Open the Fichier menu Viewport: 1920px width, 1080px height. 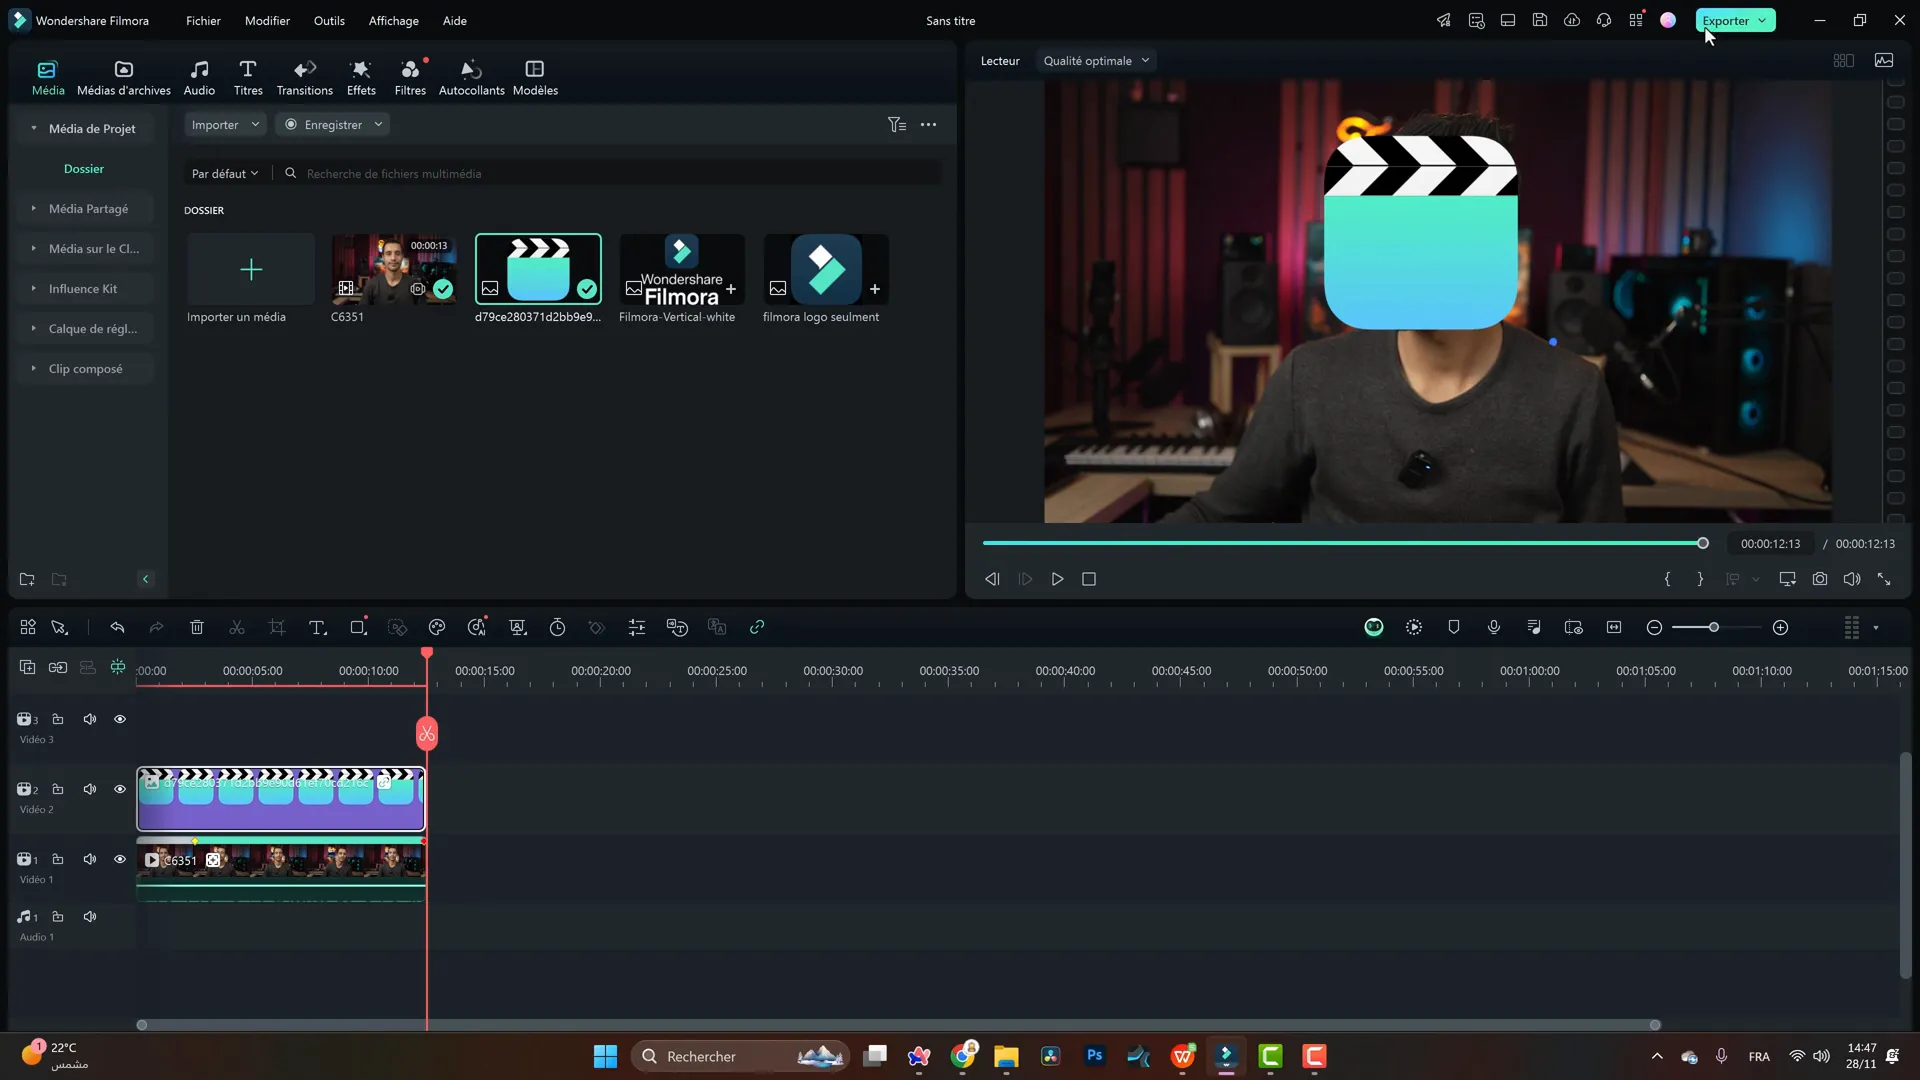point(203,20)
